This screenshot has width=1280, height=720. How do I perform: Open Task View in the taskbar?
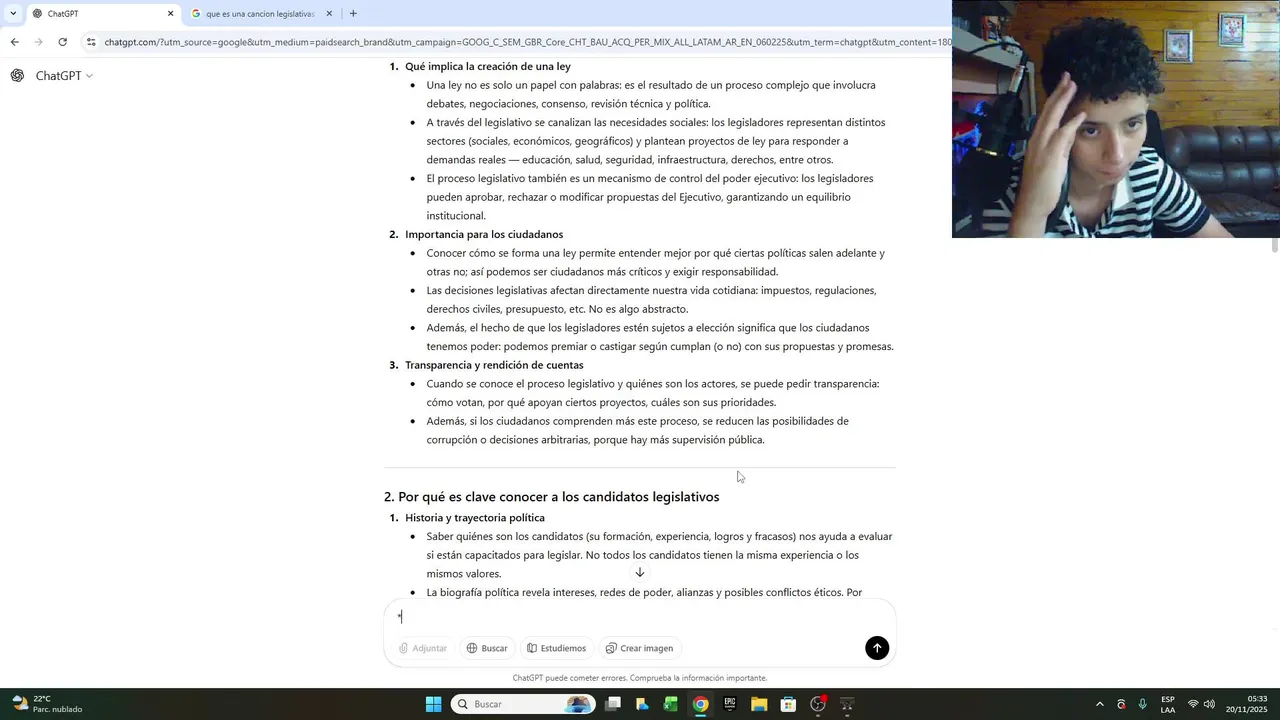613,704
